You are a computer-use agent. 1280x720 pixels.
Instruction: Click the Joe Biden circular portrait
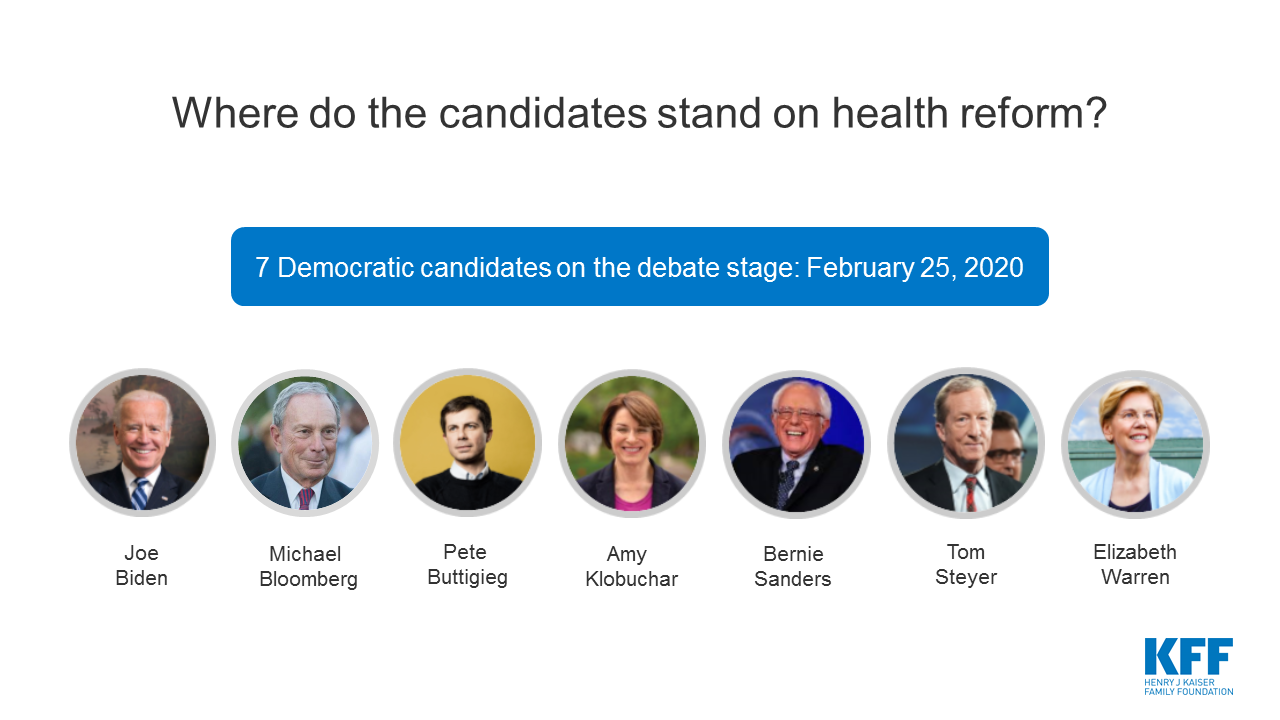[143, 442]
